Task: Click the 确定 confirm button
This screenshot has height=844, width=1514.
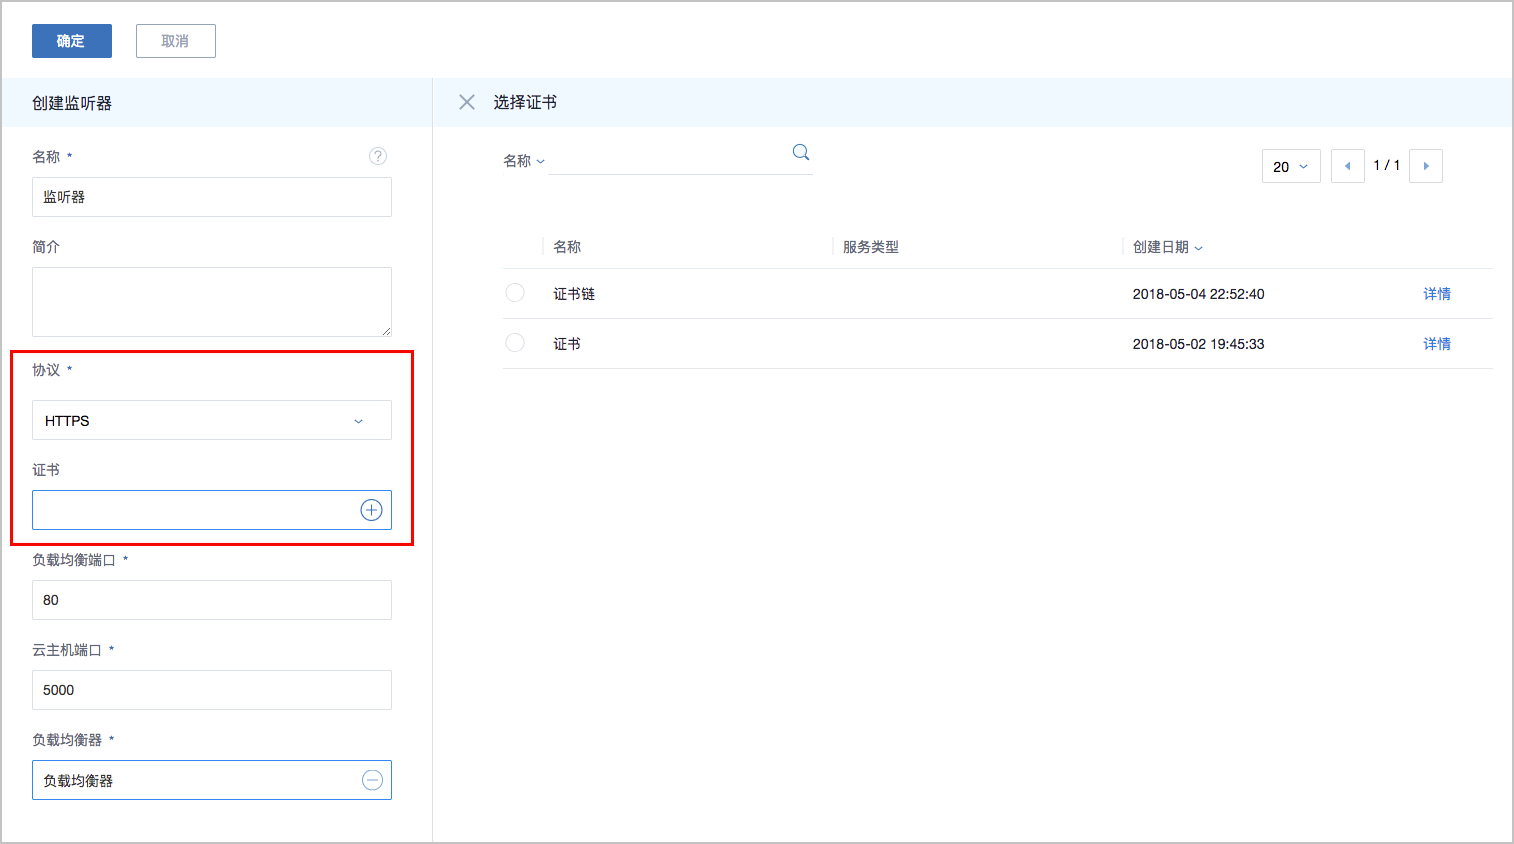Action: pos(71,41)
